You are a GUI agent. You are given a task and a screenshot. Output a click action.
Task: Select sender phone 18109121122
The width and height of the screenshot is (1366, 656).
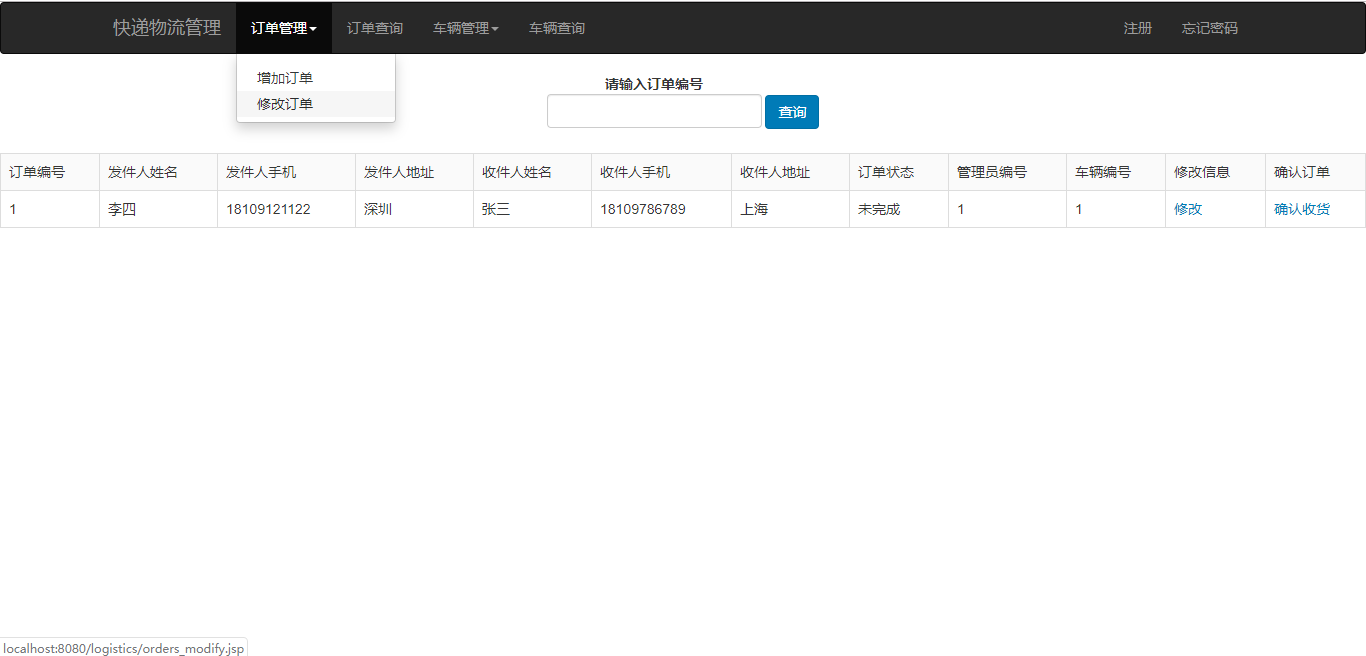point(287,209)
